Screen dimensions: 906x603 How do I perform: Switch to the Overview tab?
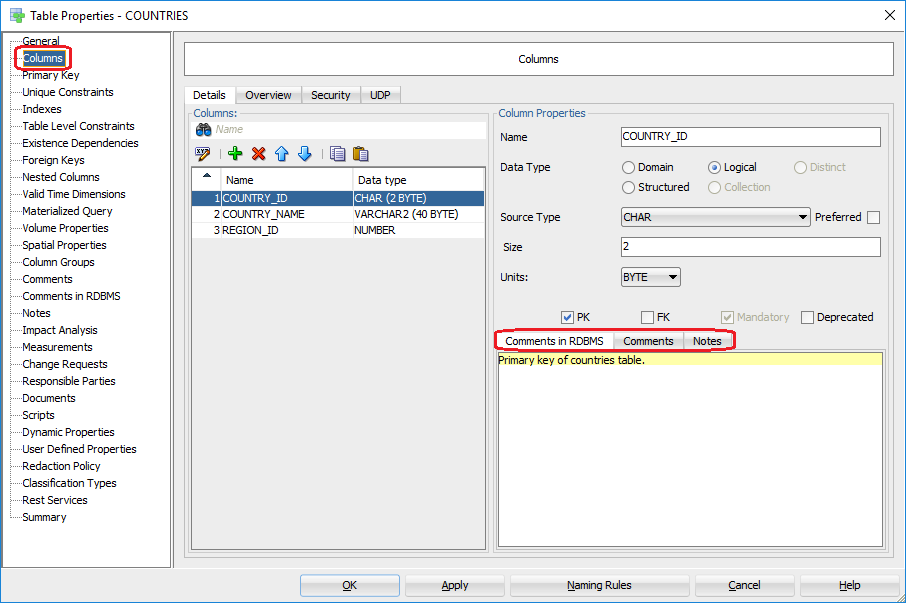tap(268, 95)
